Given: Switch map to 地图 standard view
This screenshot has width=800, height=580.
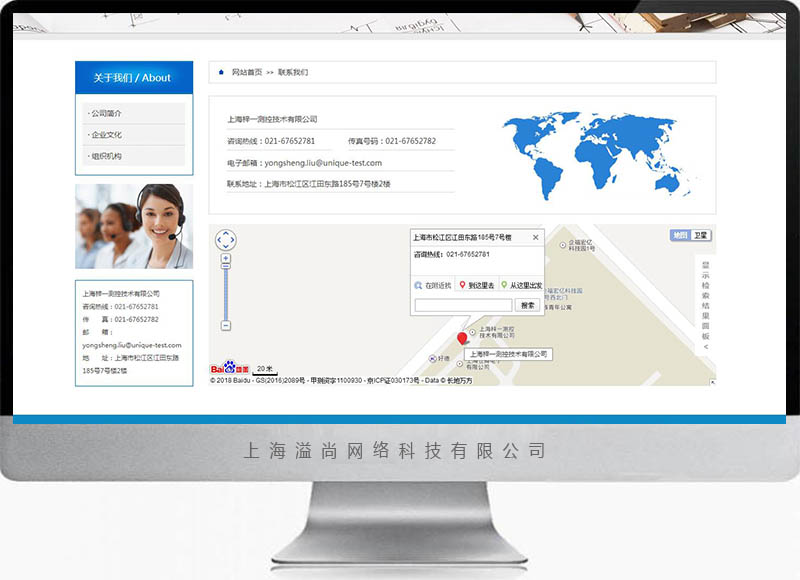Looking at the screenshot, I should pyautogui.click(x=680, y=236).
